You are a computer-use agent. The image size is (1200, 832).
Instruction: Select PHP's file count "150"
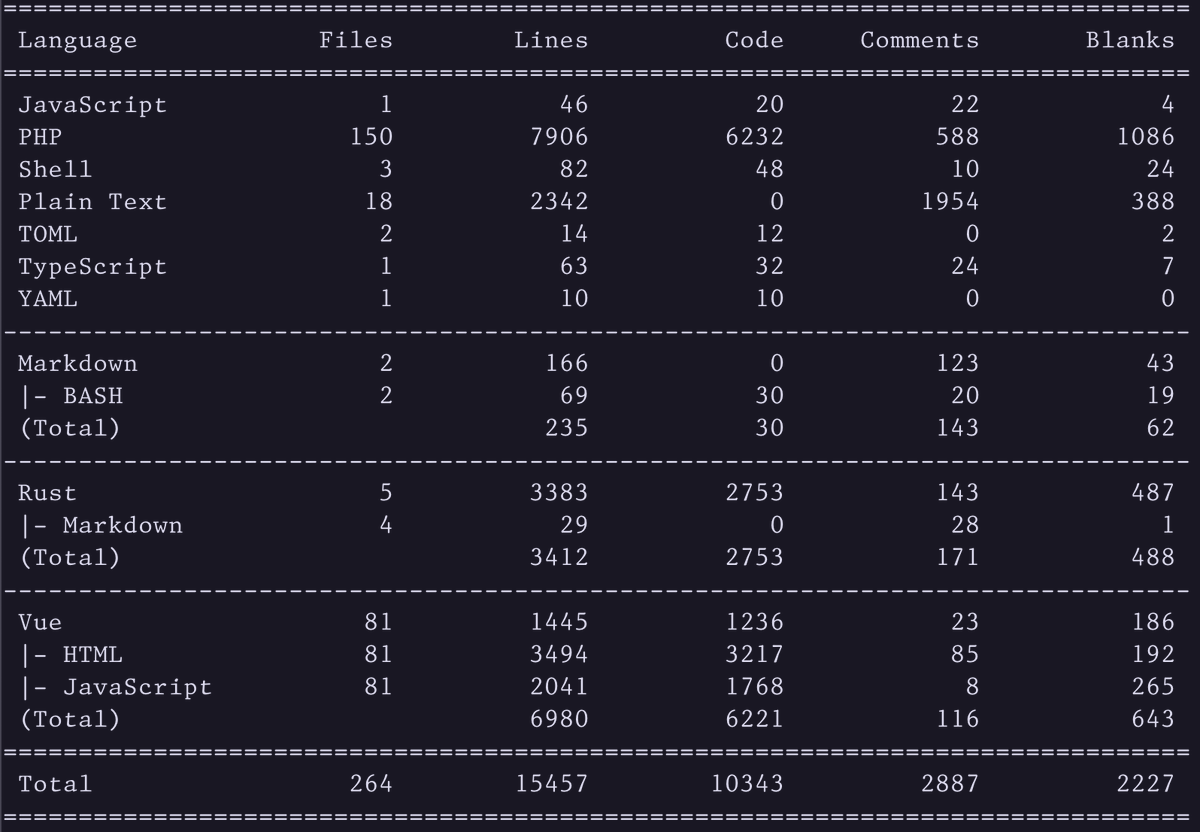point(371,137)
